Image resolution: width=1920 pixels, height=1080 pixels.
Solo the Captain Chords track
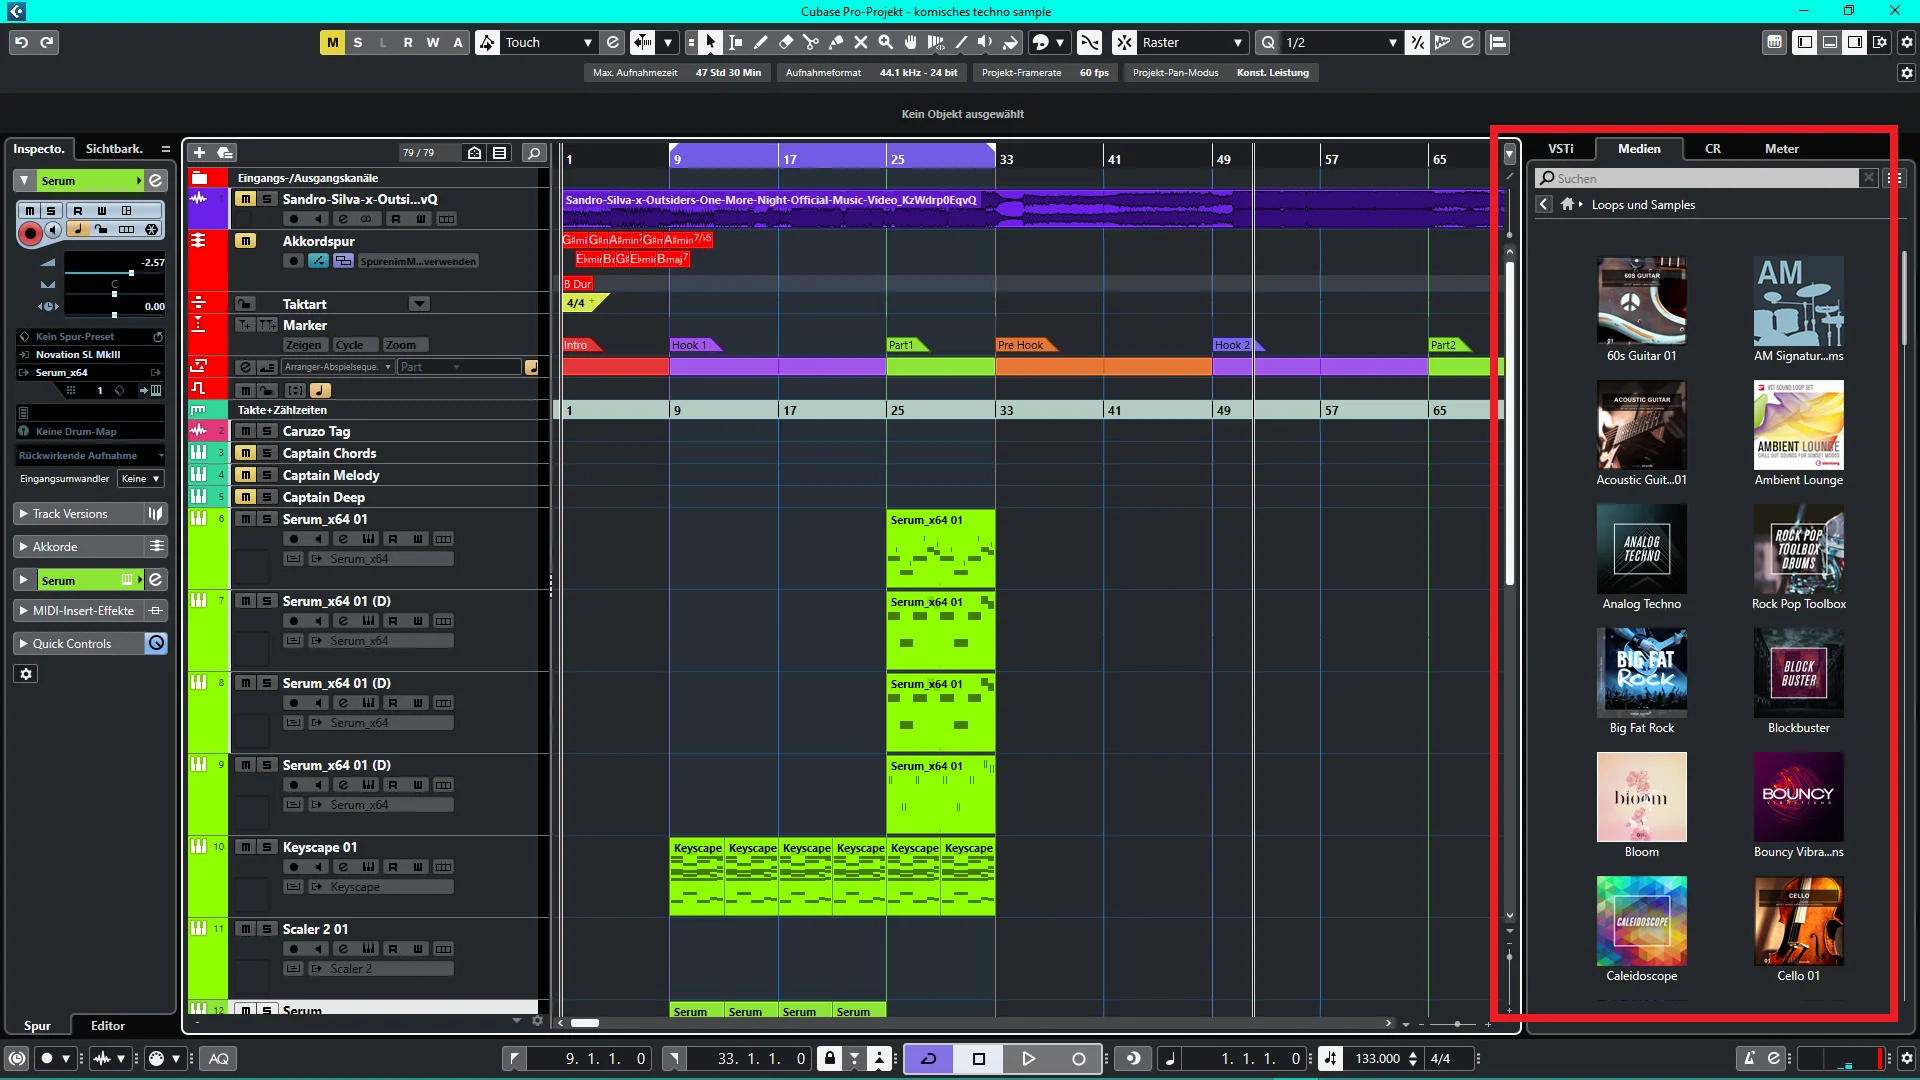[267, 453]
